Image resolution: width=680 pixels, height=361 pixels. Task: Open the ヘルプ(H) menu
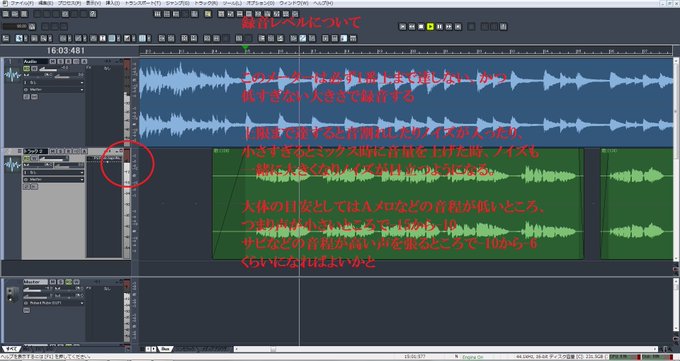coord(323,3)
